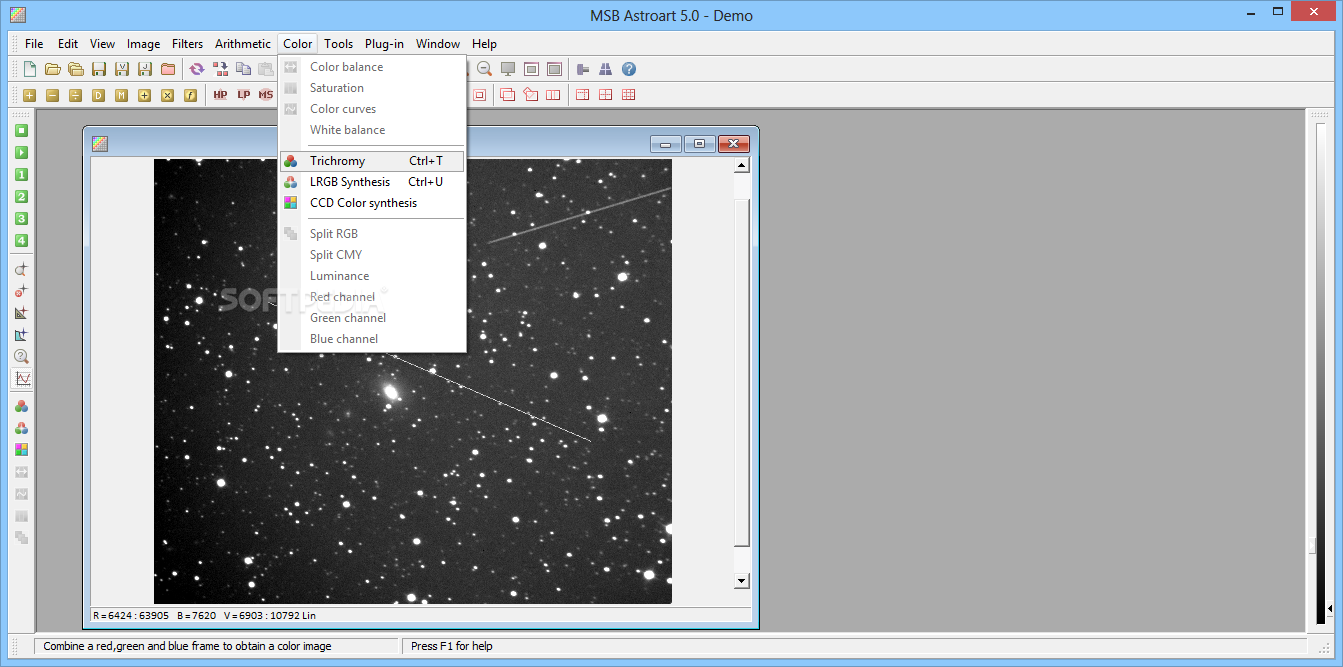Click the green number 4 icon
This screenshot has width=1343, height=667.
[x=21, y=241]
